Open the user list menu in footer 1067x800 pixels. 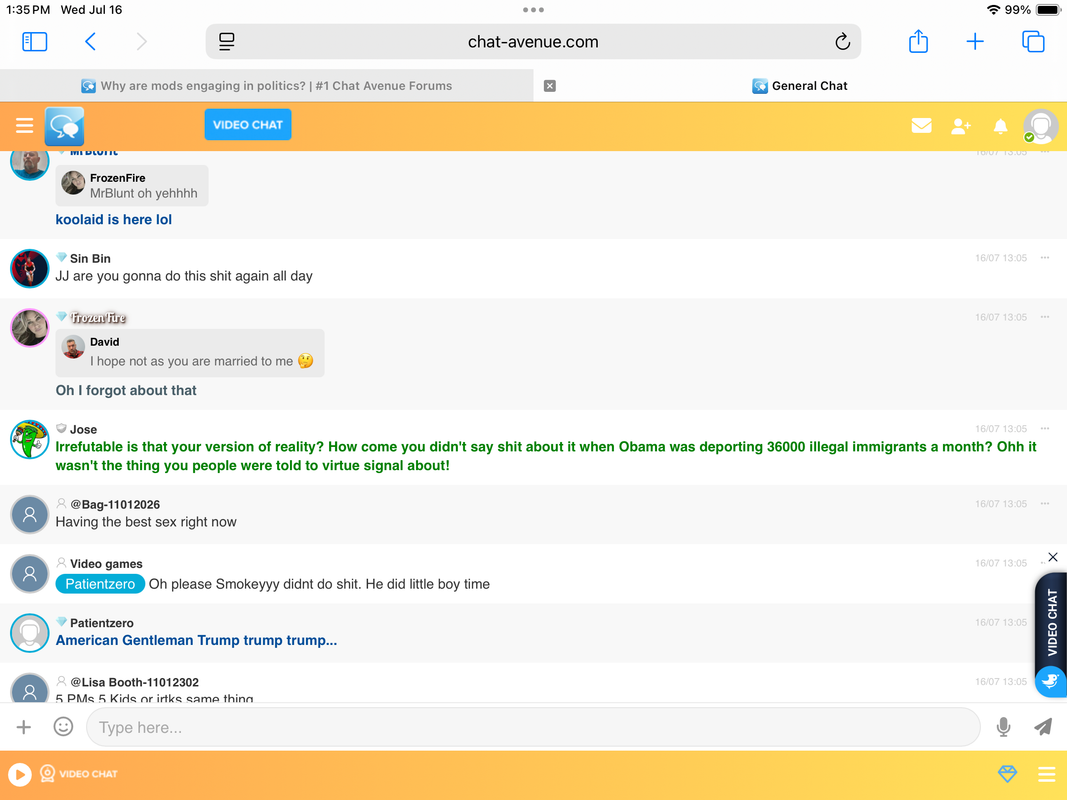click(x=1047, y=774)
